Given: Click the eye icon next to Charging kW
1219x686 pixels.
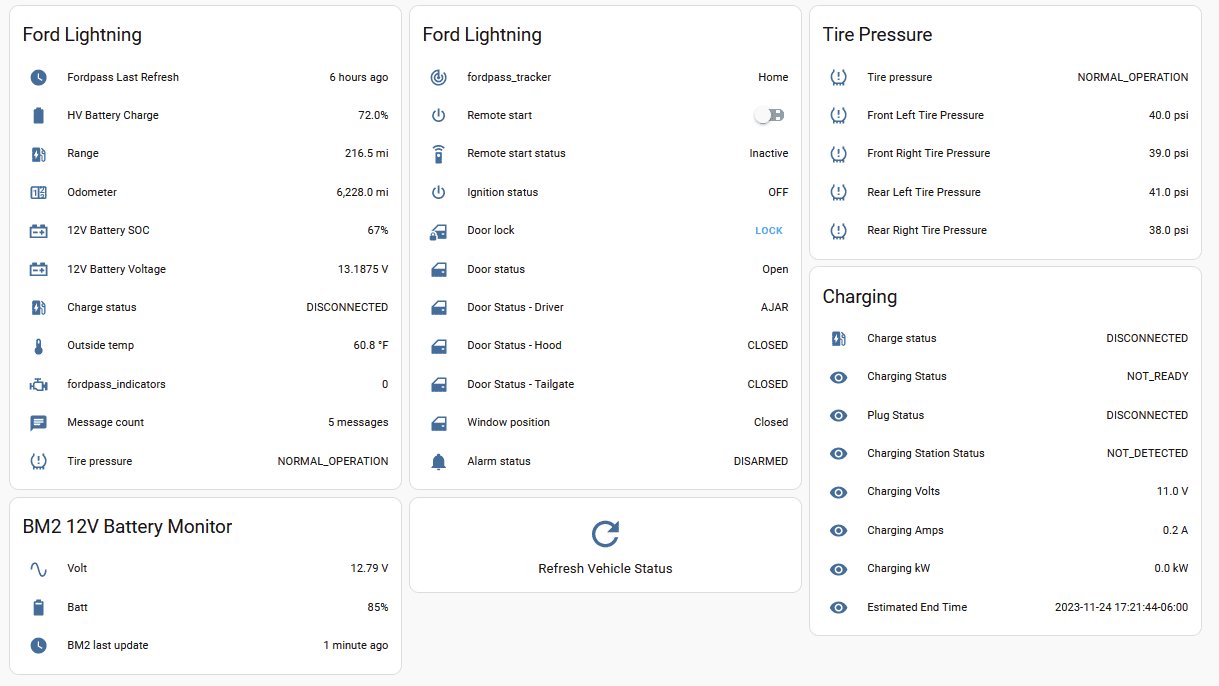Looking at the screenshot, I should (x=838, y=569).
